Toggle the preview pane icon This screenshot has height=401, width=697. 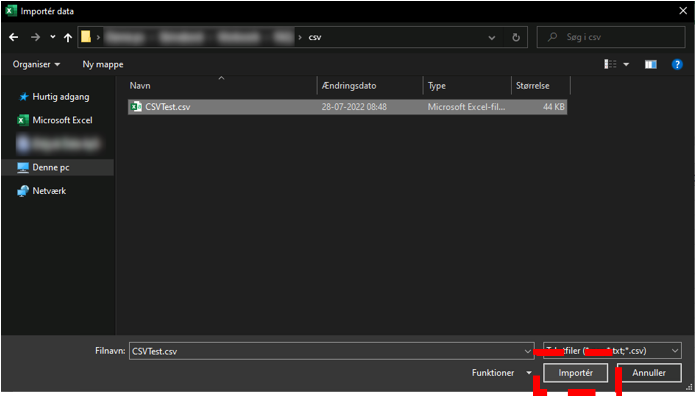click(650, 64)
